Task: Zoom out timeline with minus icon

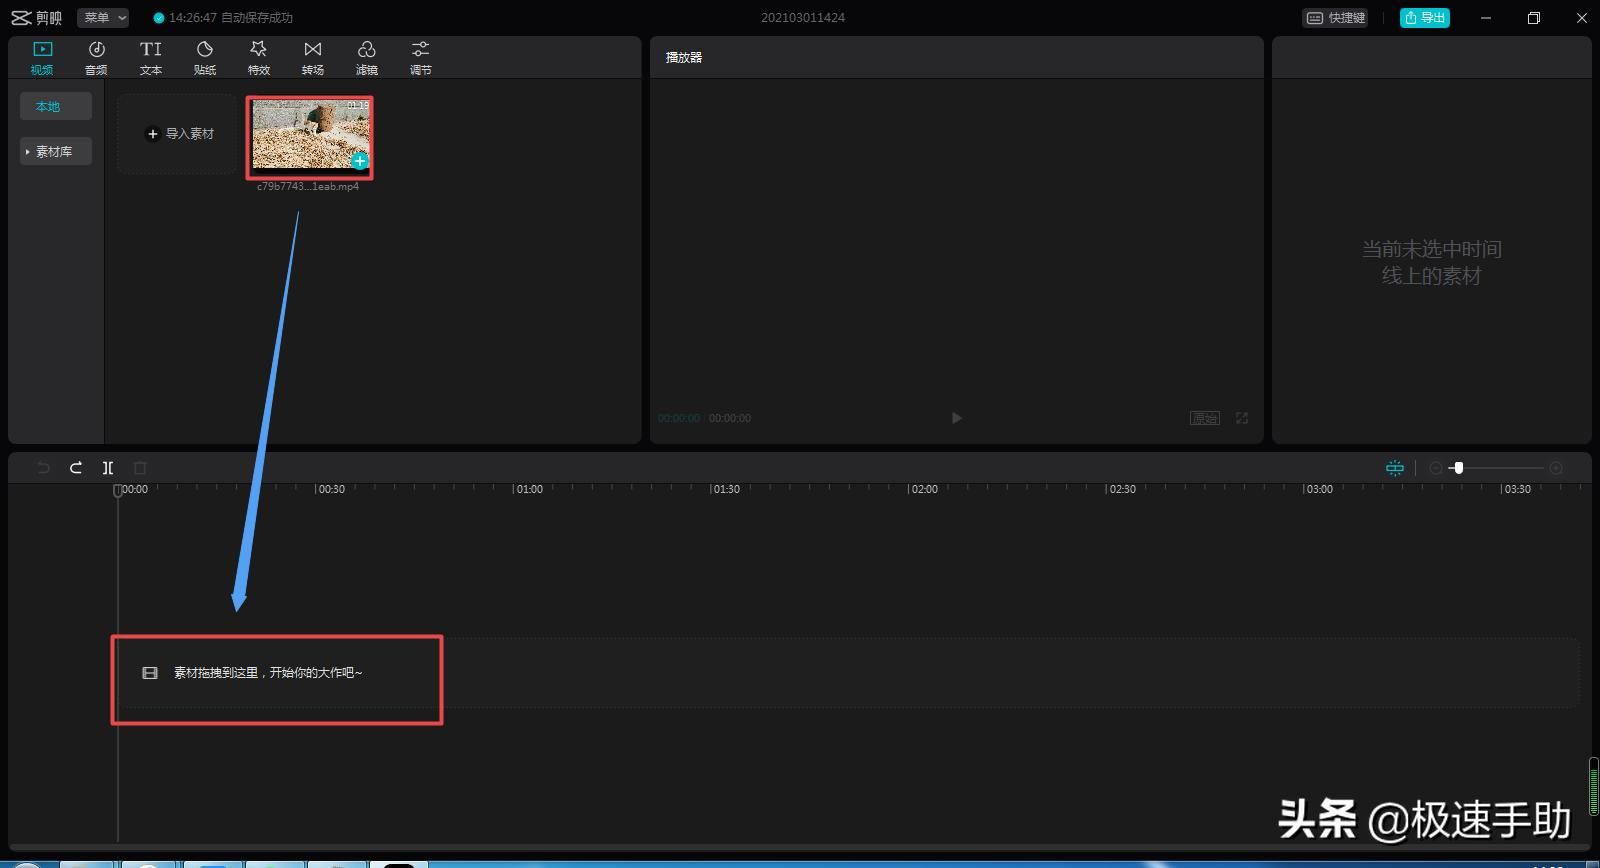Action: pos(1436,468)
